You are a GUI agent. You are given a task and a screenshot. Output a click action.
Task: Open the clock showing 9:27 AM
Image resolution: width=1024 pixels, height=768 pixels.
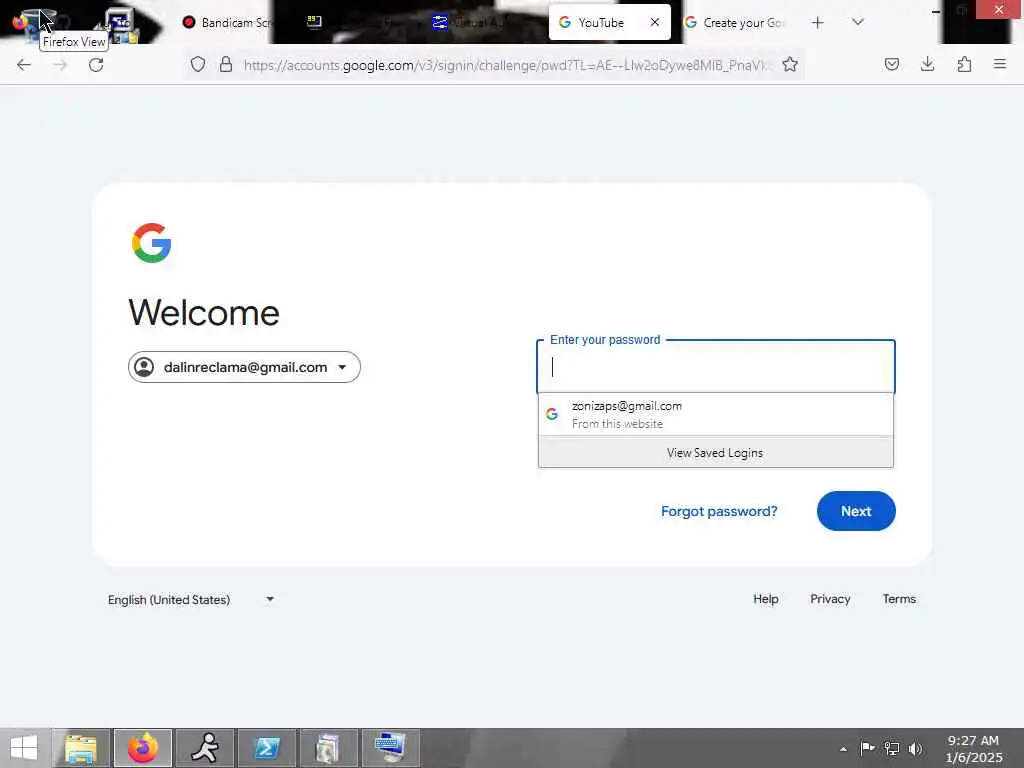point(973,748)
